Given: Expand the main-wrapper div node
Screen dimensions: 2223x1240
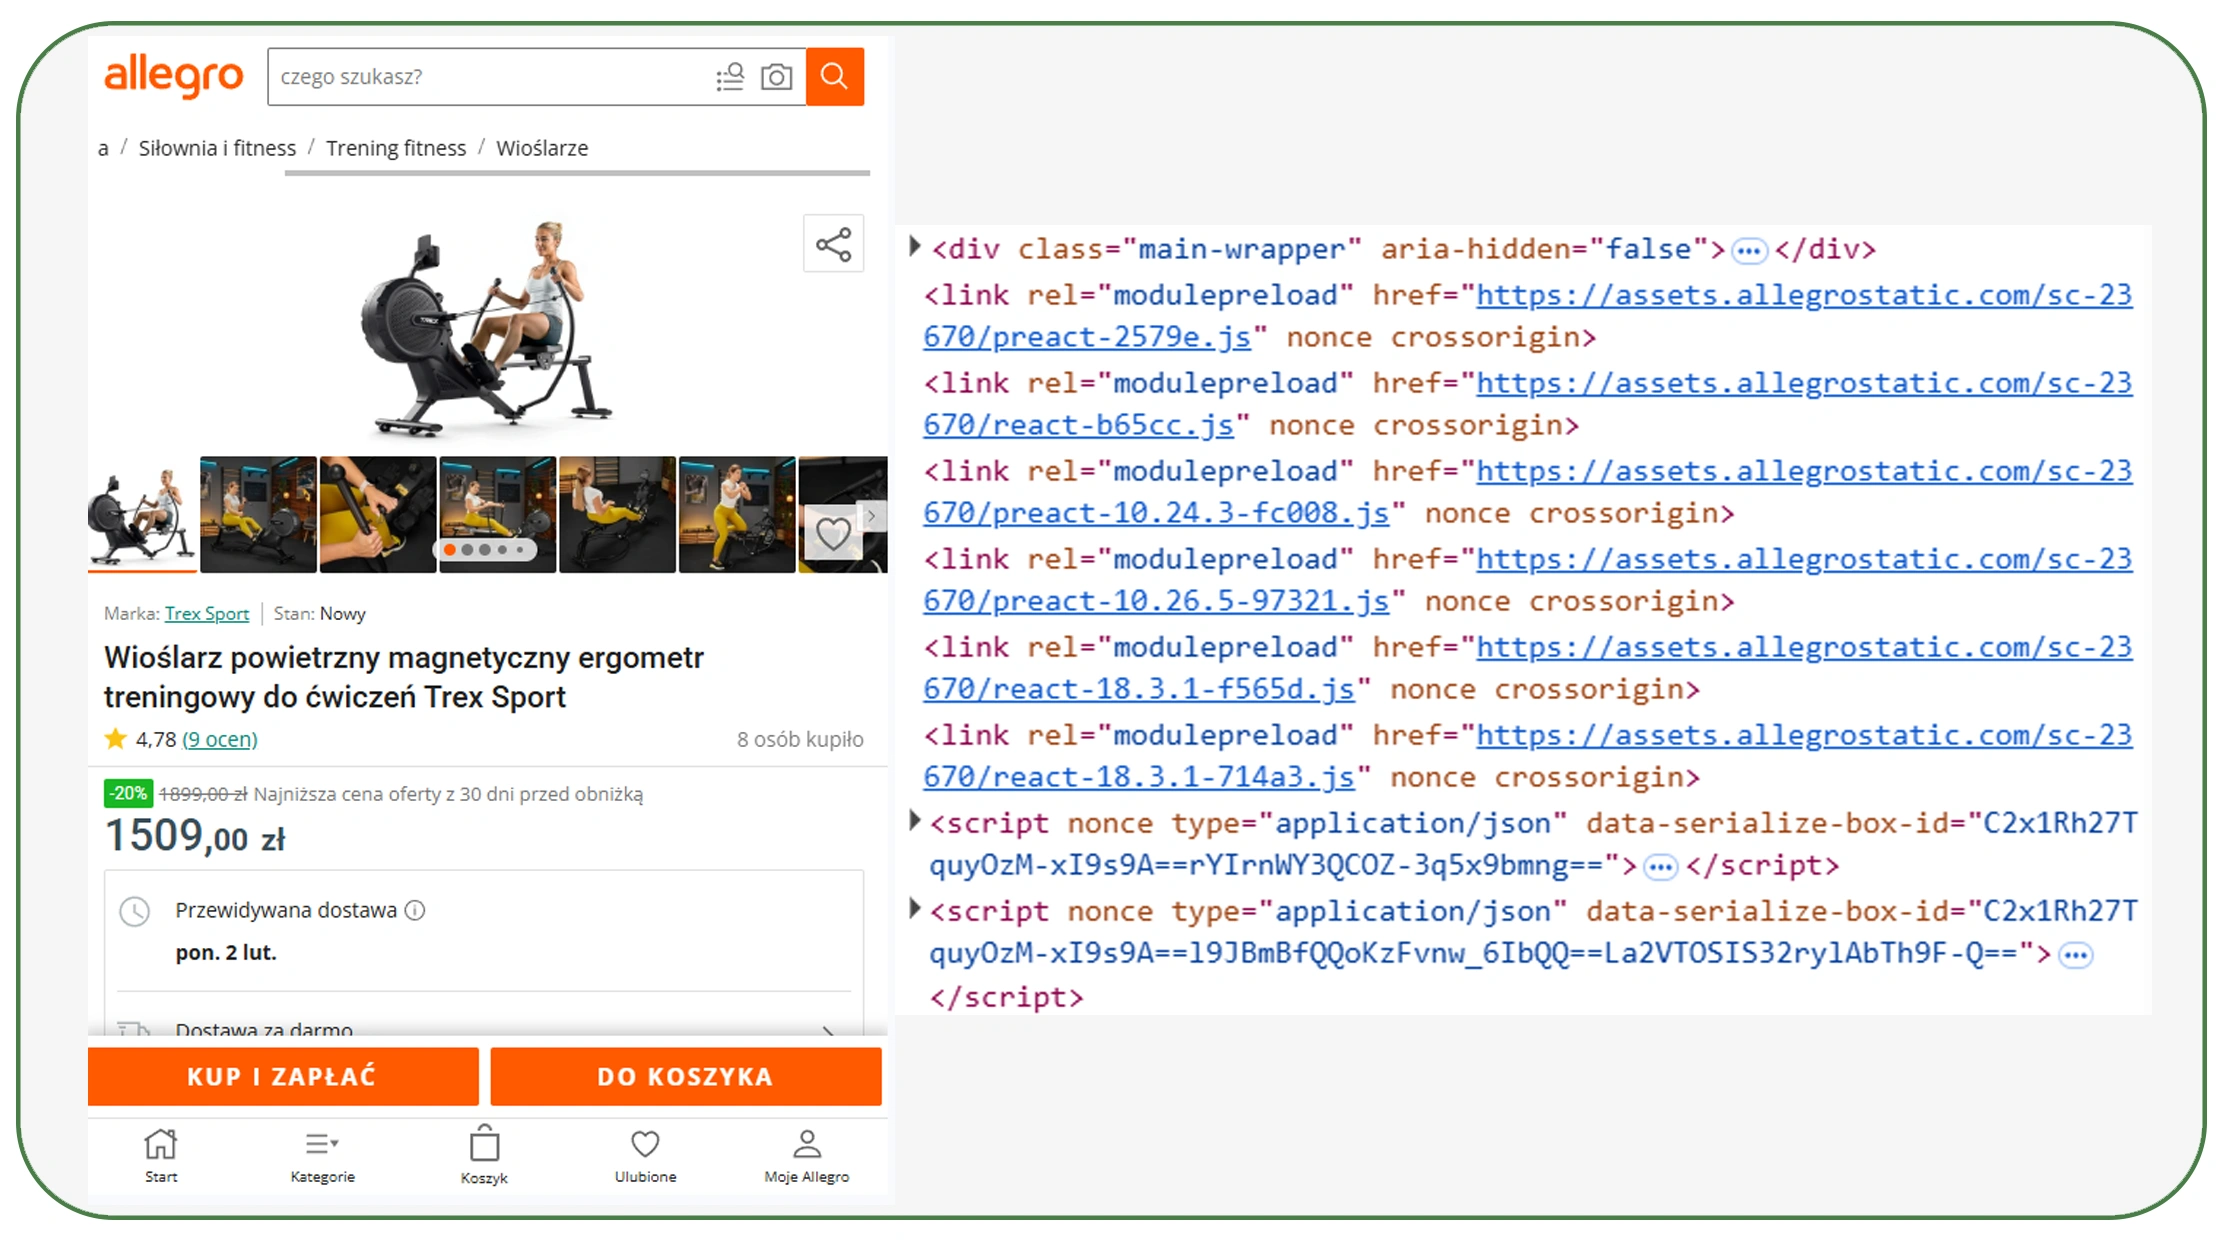Looking at the screenshot, I should click(914, 247).
